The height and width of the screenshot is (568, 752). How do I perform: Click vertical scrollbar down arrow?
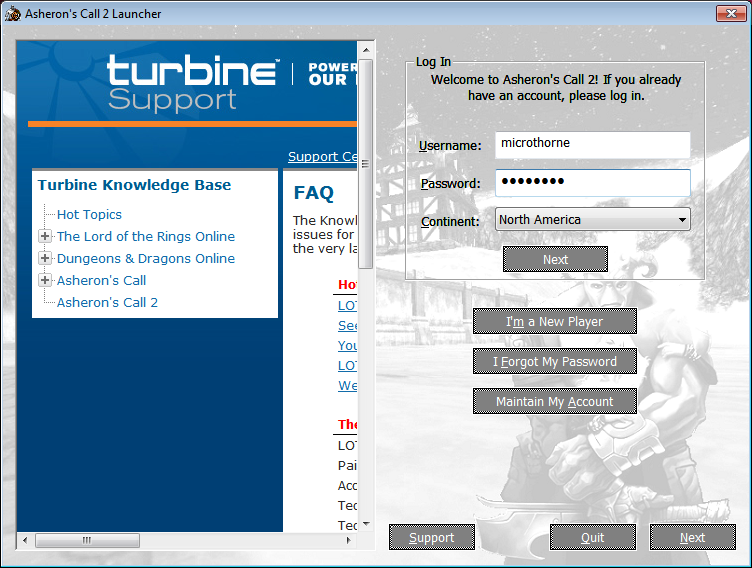(x=366, y=524)
